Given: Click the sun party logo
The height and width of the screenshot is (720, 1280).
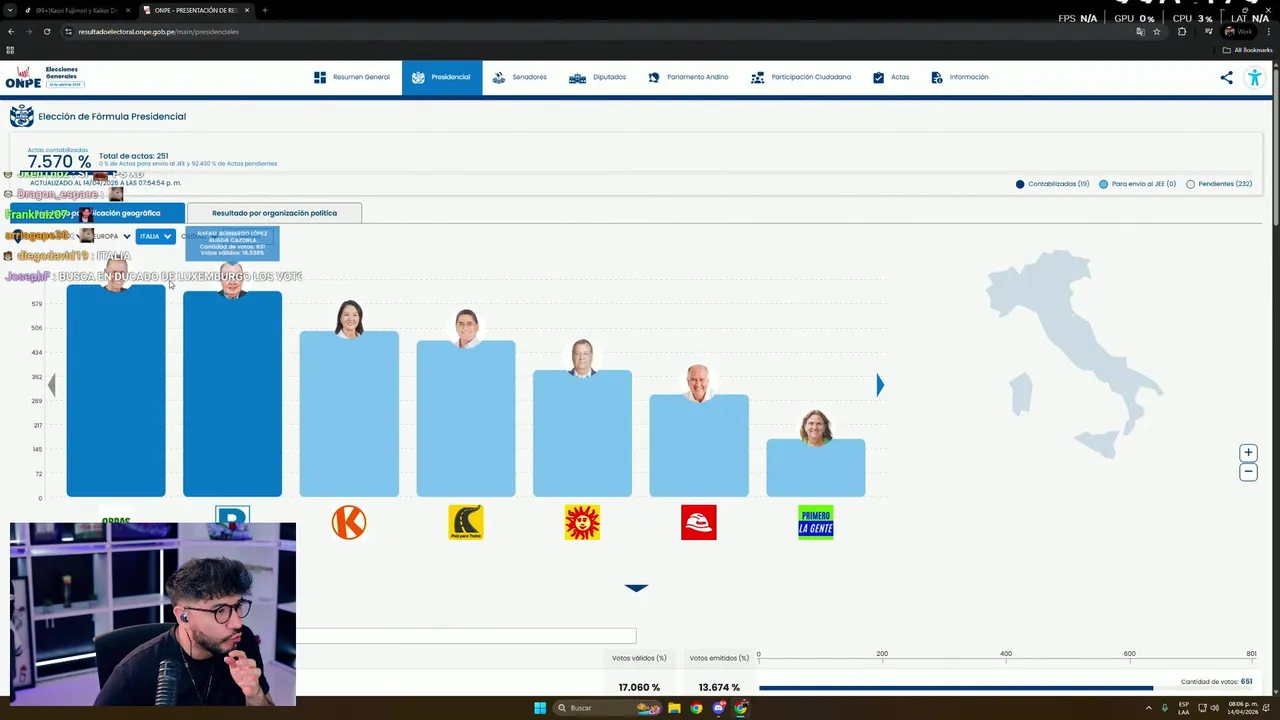Looking at the screenshot, I should point(582,522).
